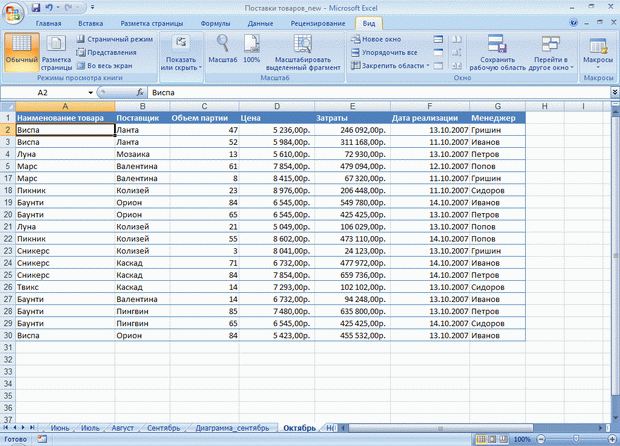
Task: Open the Макросы dropdown
Action: point(597,53)
